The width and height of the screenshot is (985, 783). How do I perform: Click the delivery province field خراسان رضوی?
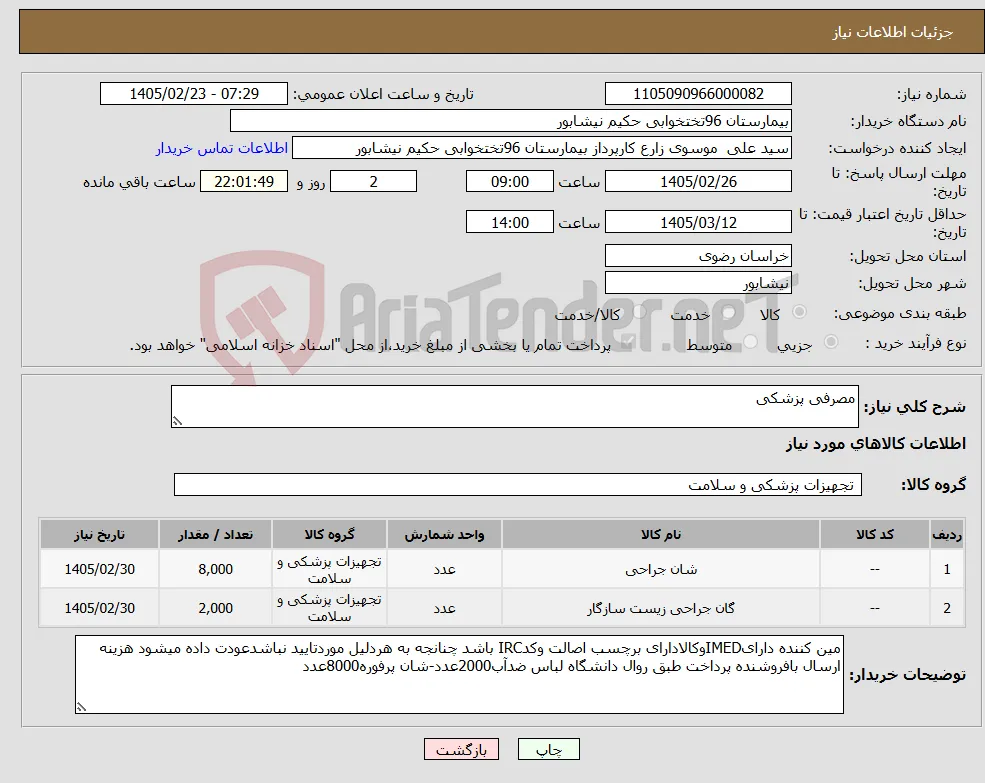[698, 256]
